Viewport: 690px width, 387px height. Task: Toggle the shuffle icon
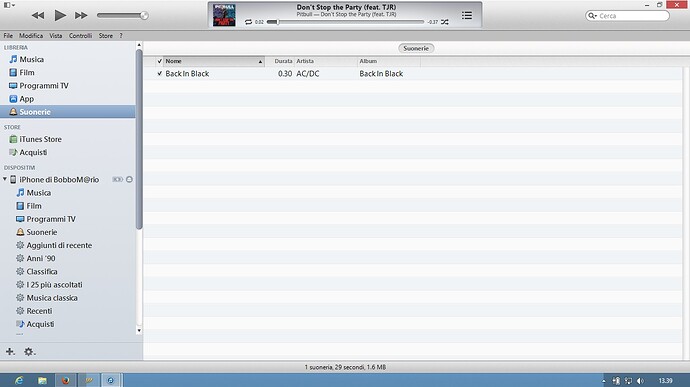tap(445, 22)
